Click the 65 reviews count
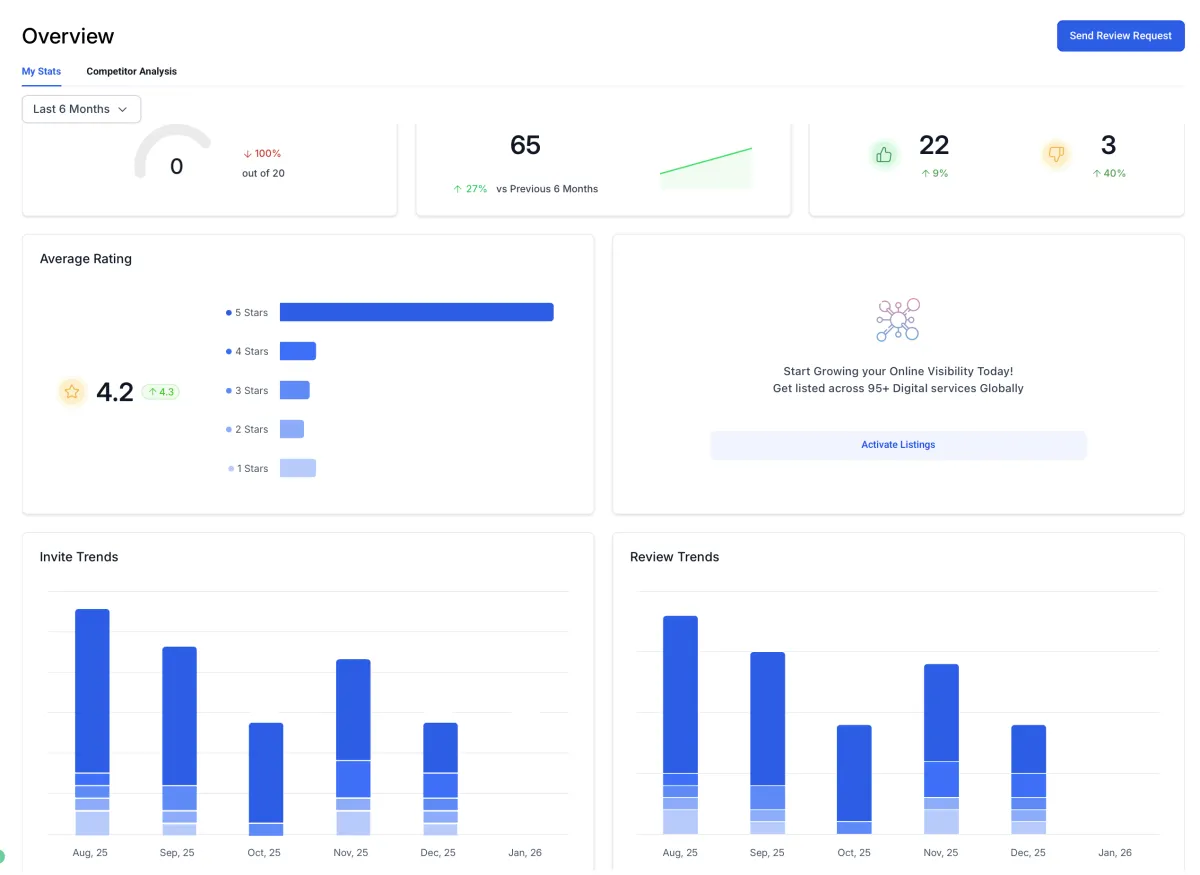 tap(525, 146)
